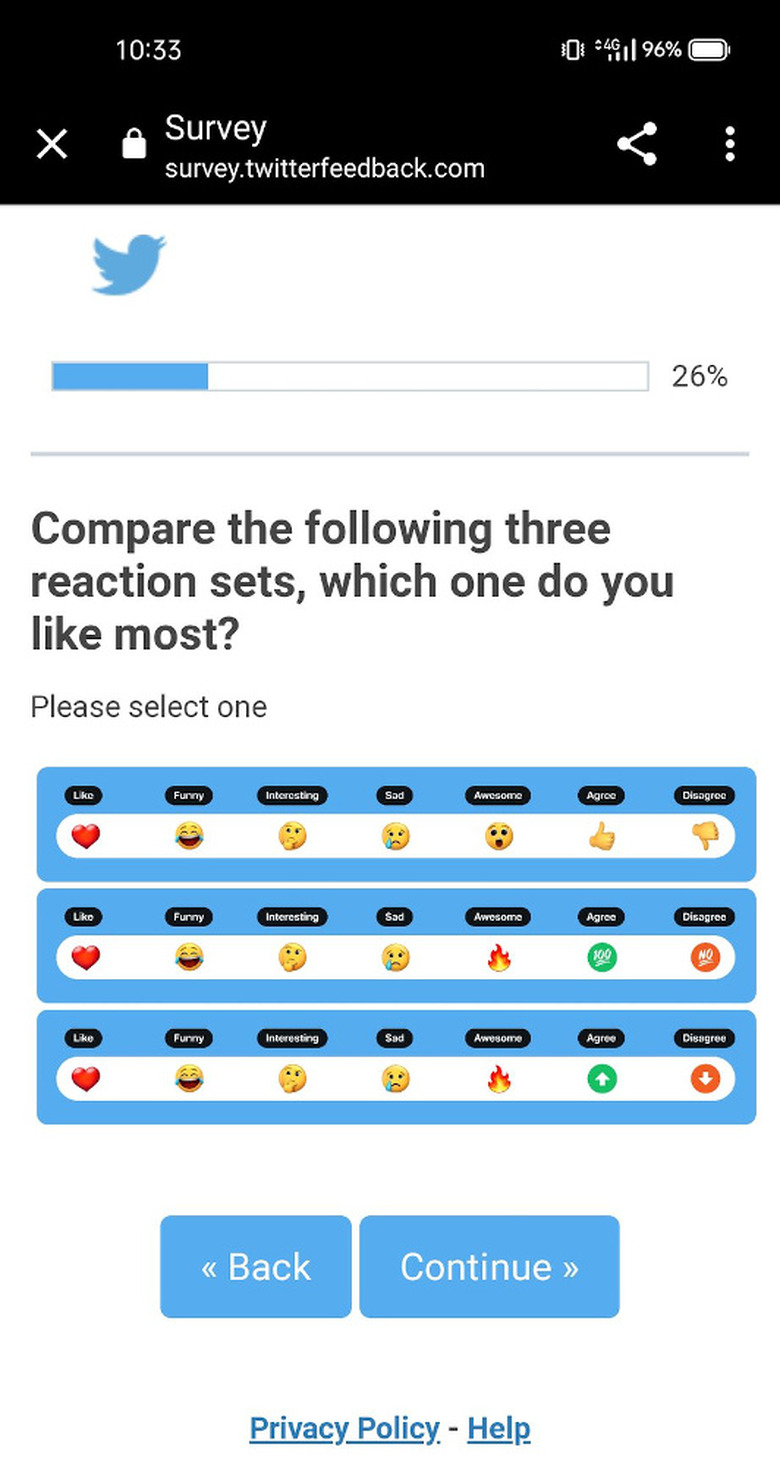Image resolution: width=780 pixels, height=1466 pixels.
Task: Close the Survey browser tab
Action: [52, 144]
